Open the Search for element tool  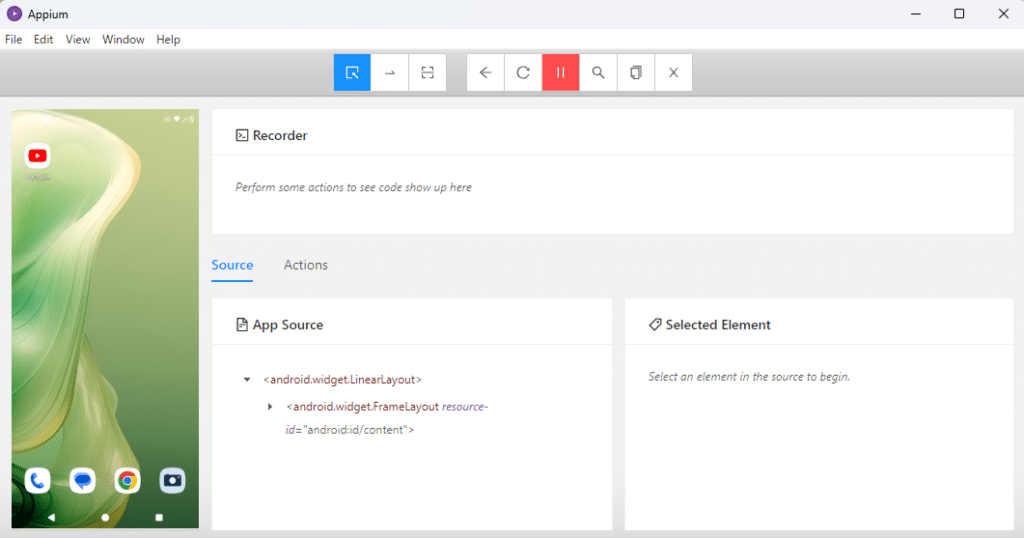598,73
